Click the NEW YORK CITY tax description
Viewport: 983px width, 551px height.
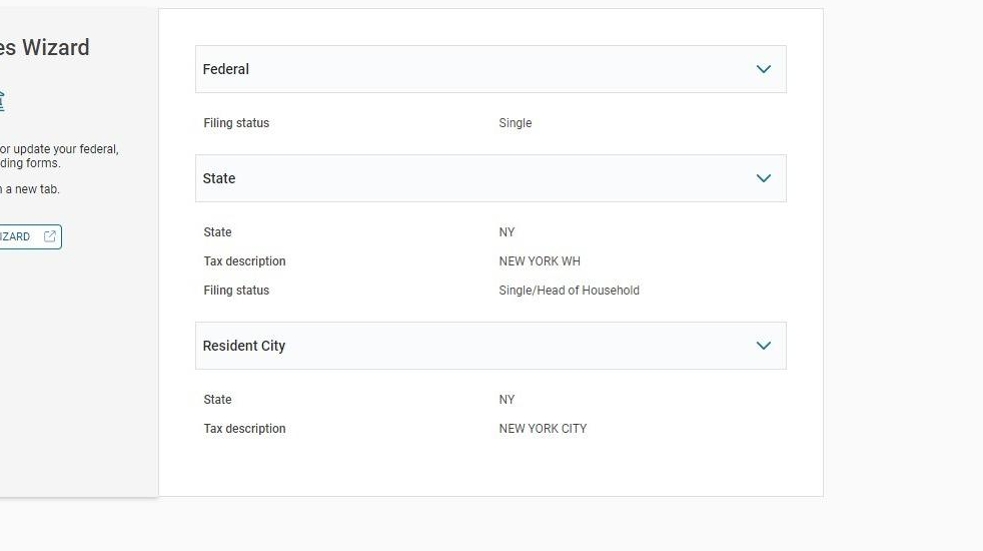click(x=542, y=428)
